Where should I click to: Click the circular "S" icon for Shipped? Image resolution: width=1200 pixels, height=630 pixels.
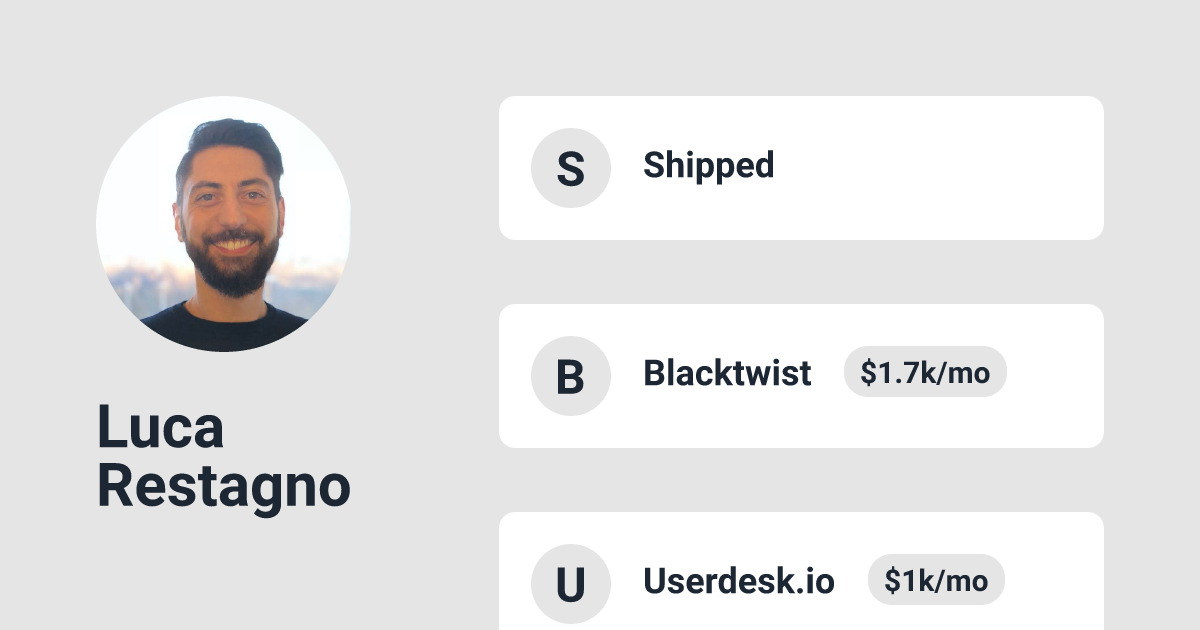pyautogui.click(x=570, y=168)
